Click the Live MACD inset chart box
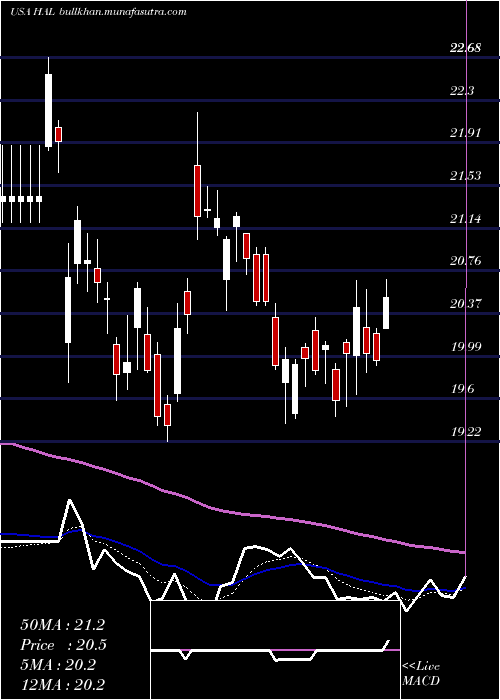This screenshot has width=500, height=700. pyautogui.click(x=275, y=650)
